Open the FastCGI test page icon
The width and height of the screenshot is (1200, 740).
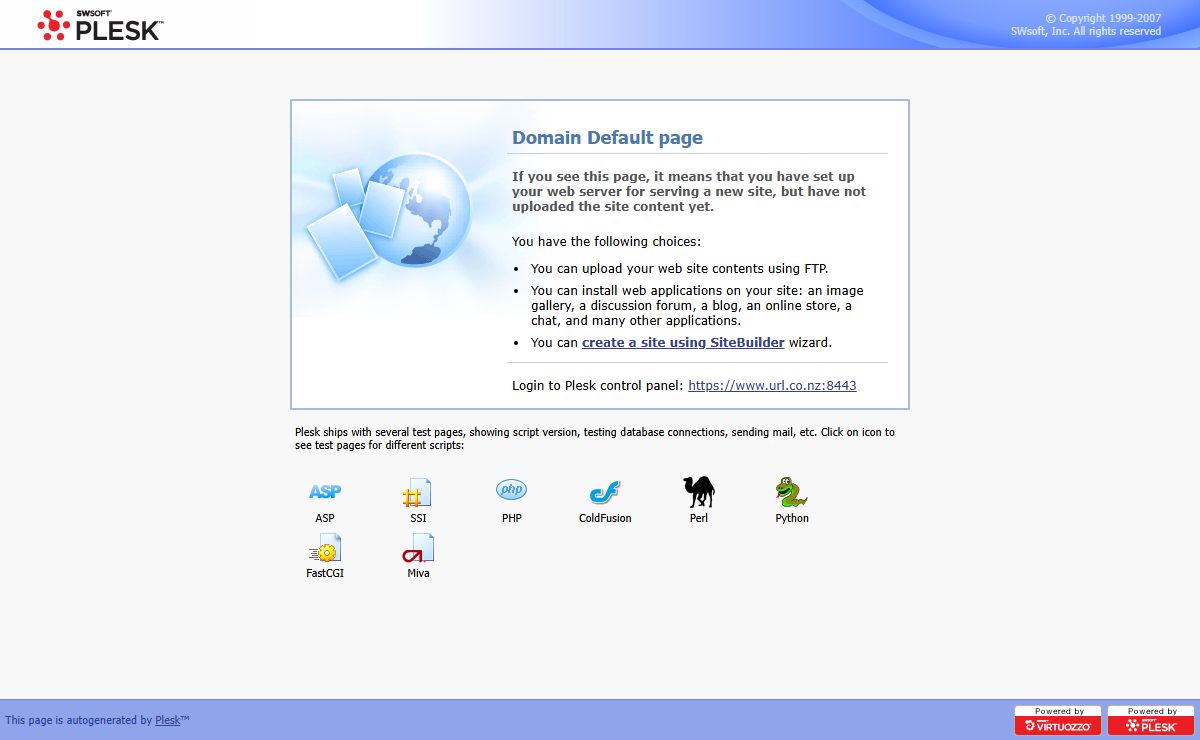pos(325,548)
